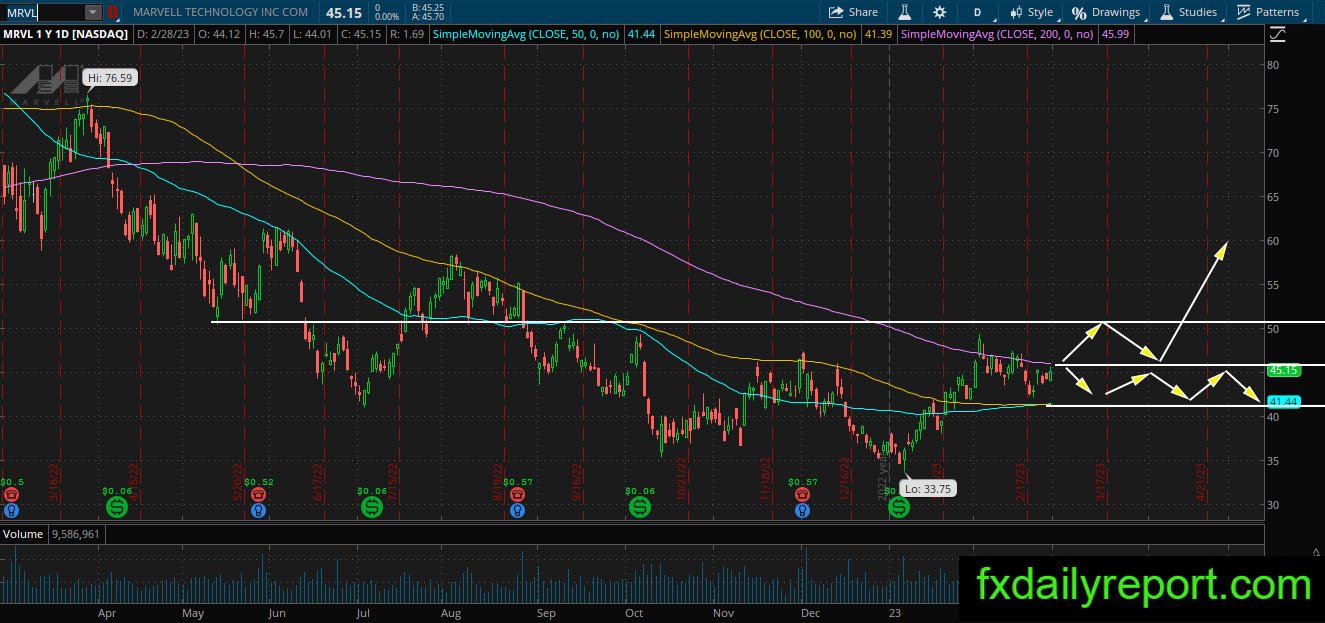Click the O: 44.12 open value

click(x=219, y=34)
